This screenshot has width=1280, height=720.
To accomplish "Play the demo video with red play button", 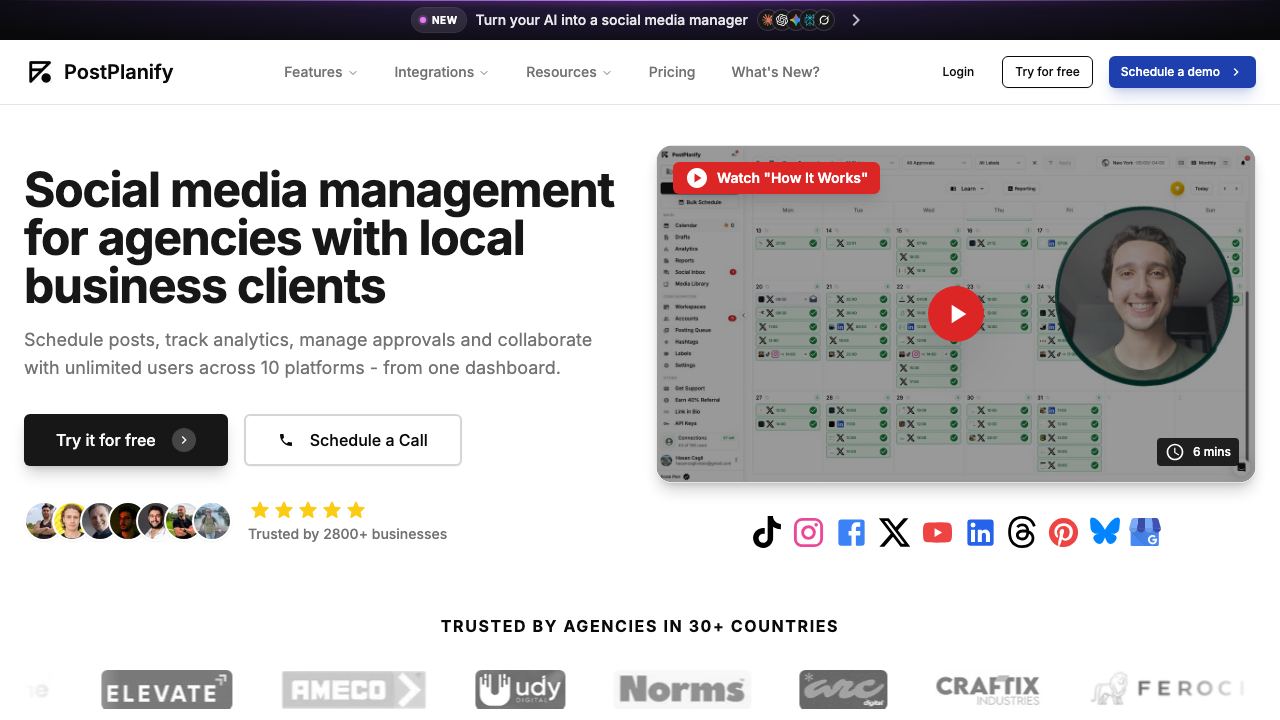I will click(x=956, y=314).
